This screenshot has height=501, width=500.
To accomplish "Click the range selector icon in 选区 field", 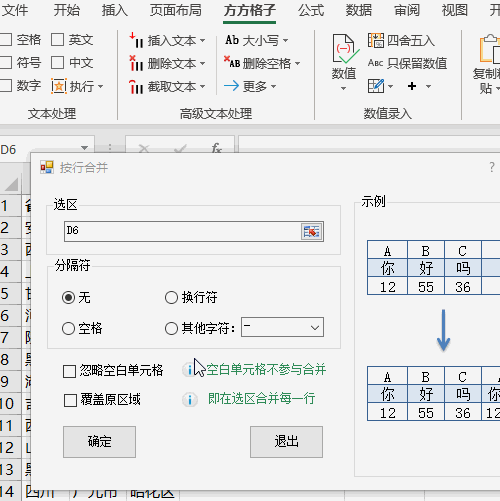I will point(312,231).
